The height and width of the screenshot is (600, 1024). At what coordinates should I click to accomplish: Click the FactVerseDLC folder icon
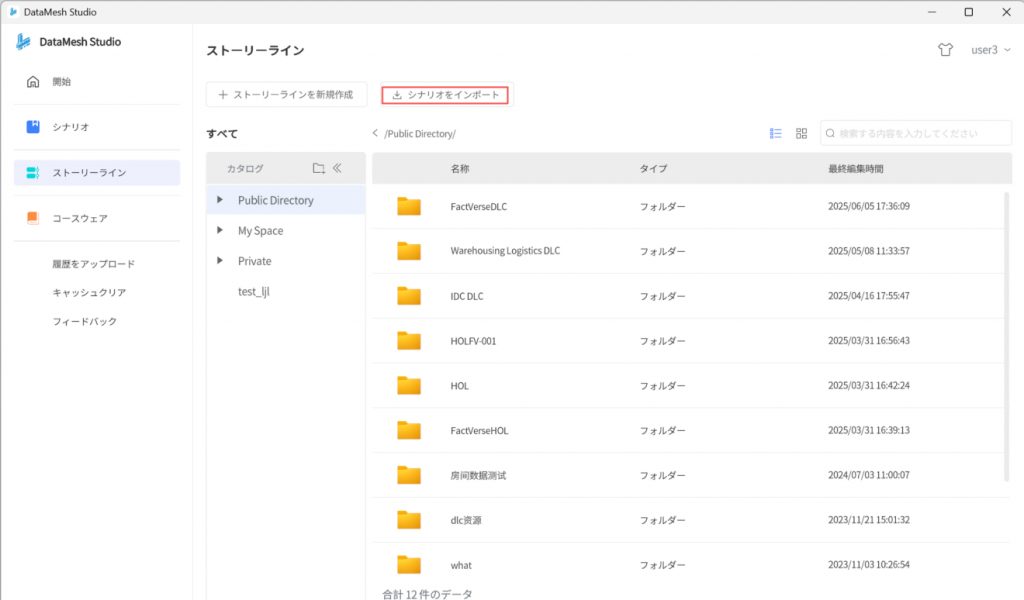(x=408, y=206)
